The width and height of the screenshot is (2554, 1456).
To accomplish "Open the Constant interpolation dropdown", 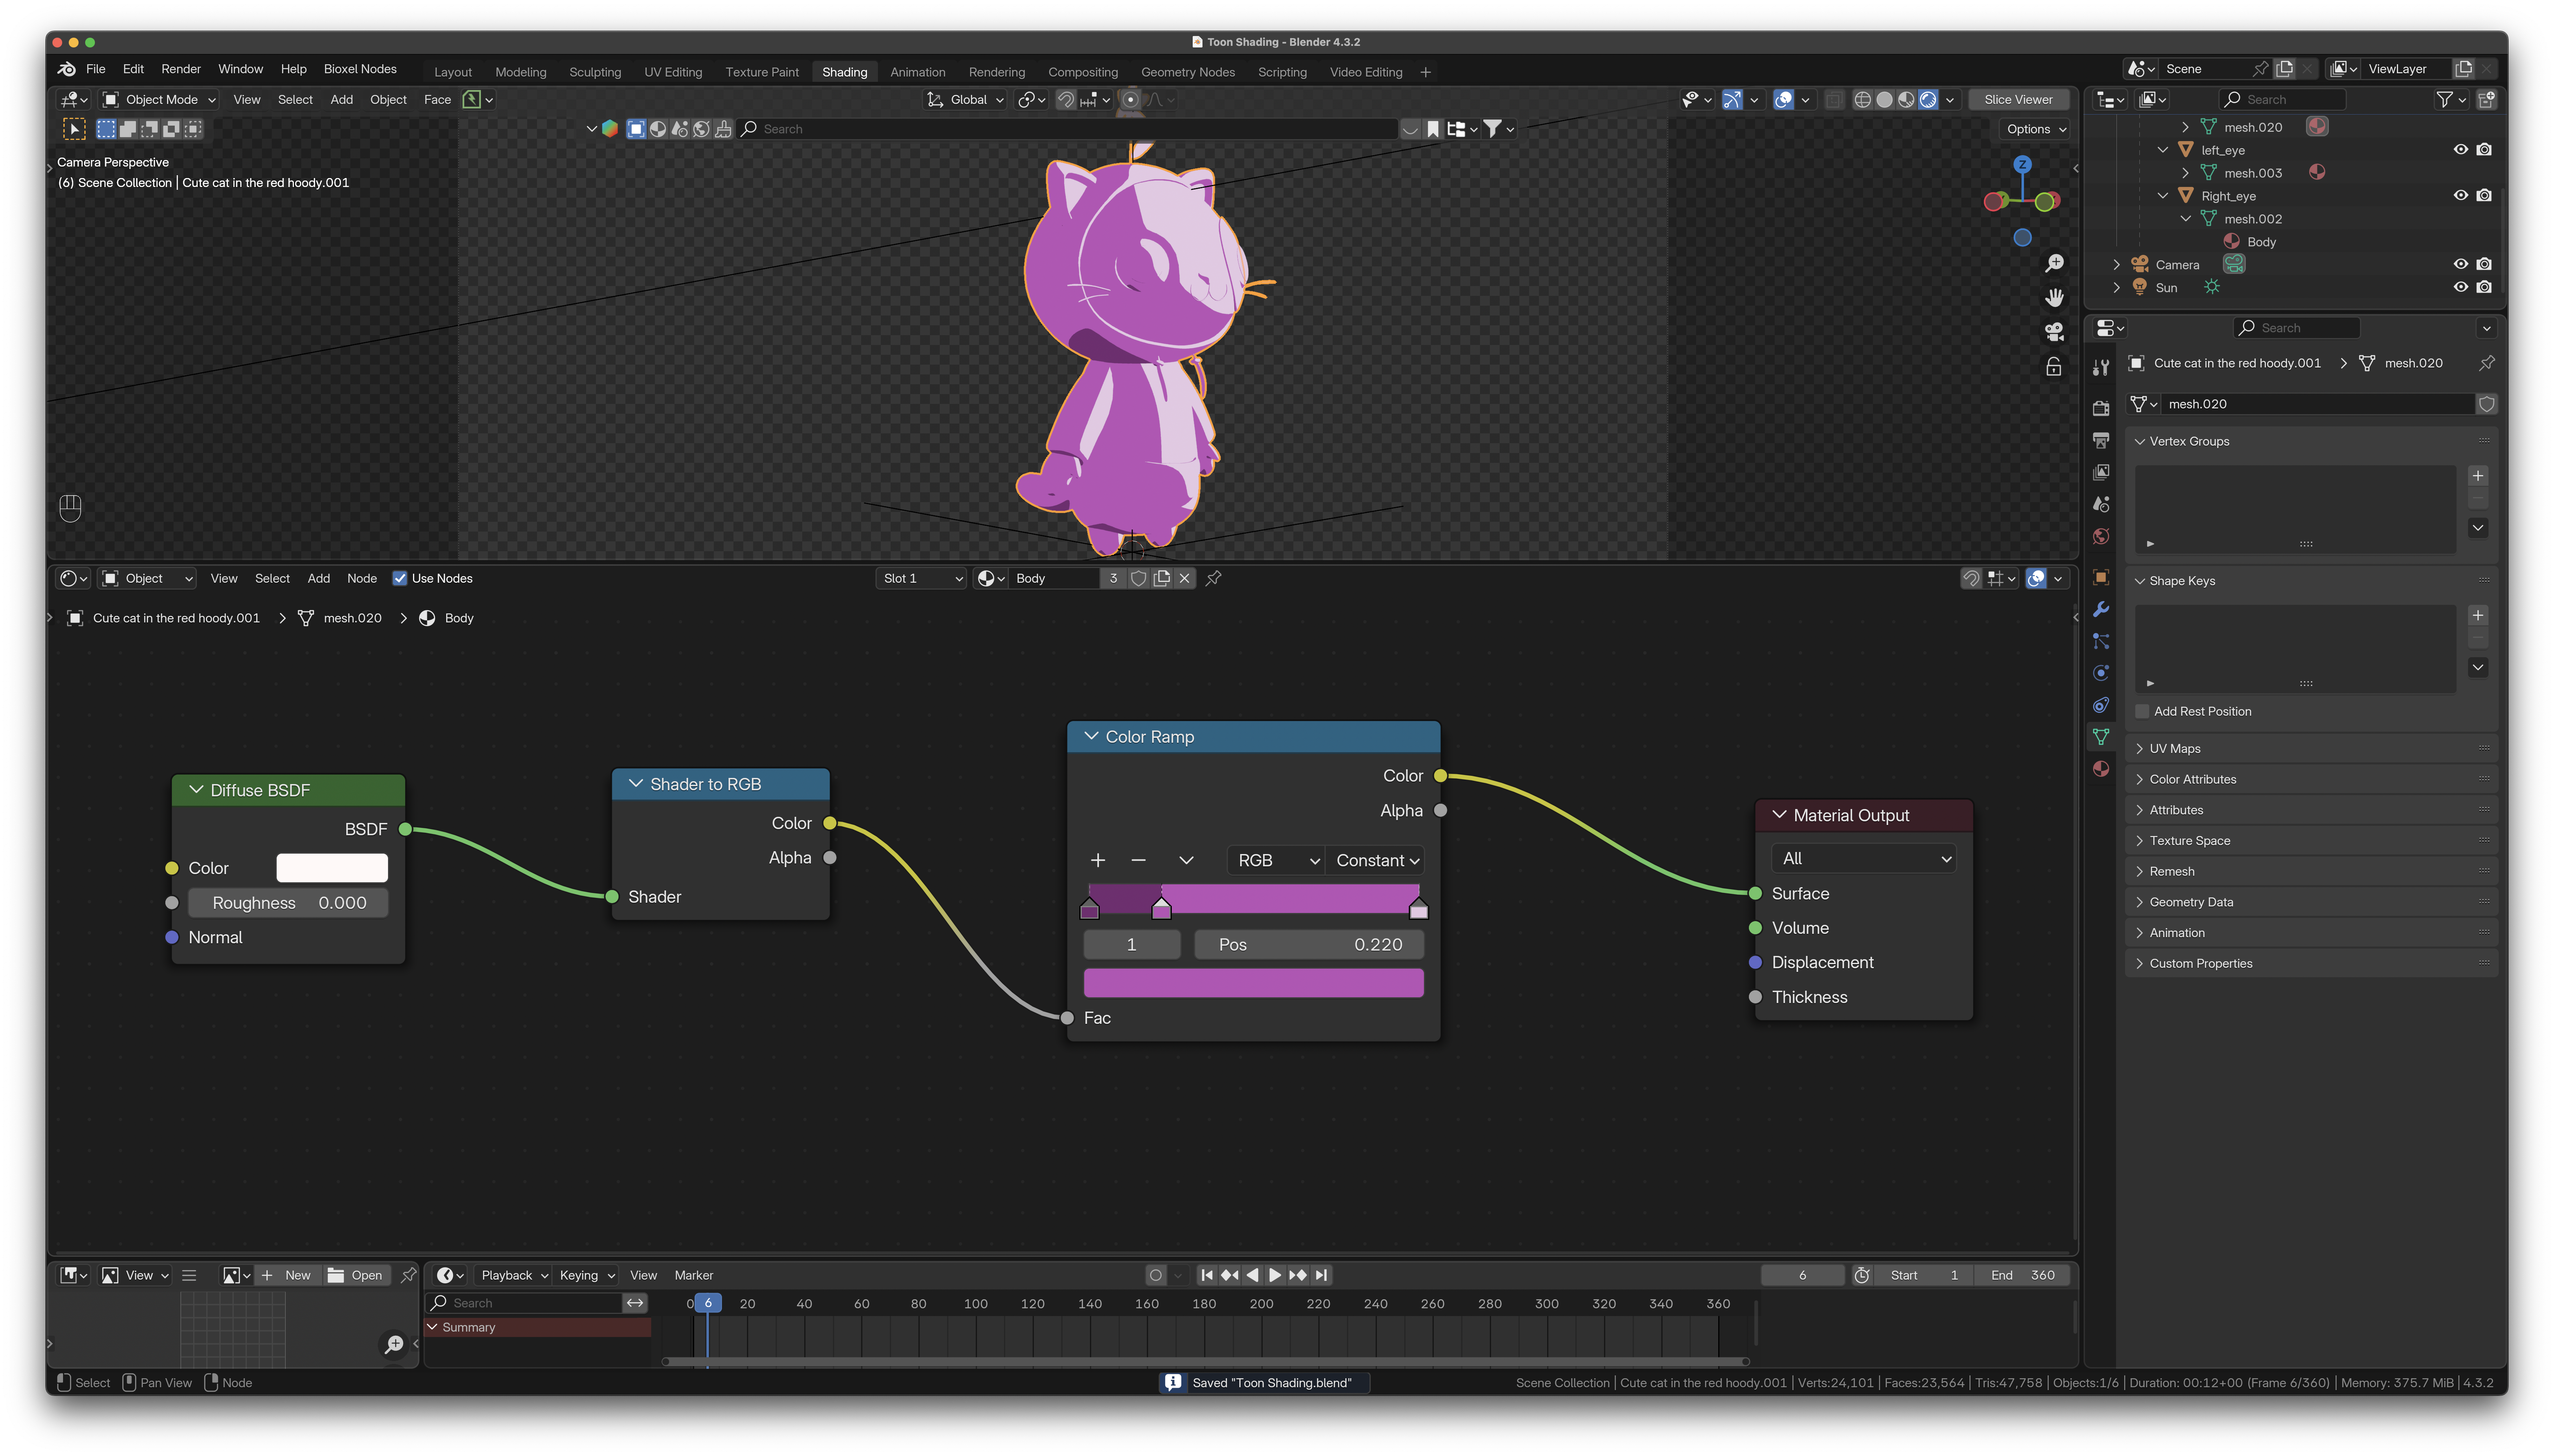I will coord(1376,860).
